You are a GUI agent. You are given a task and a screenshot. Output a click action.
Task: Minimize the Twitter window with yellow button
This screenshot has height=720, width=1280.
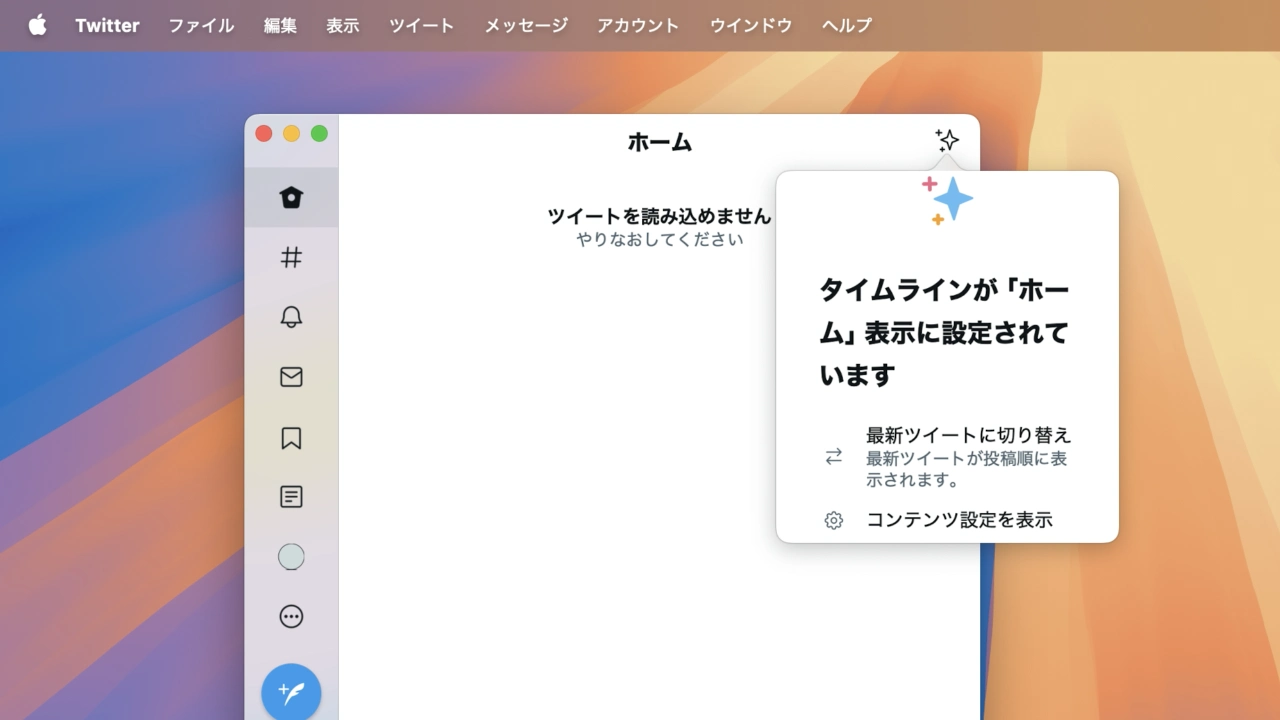pos(292,133)
